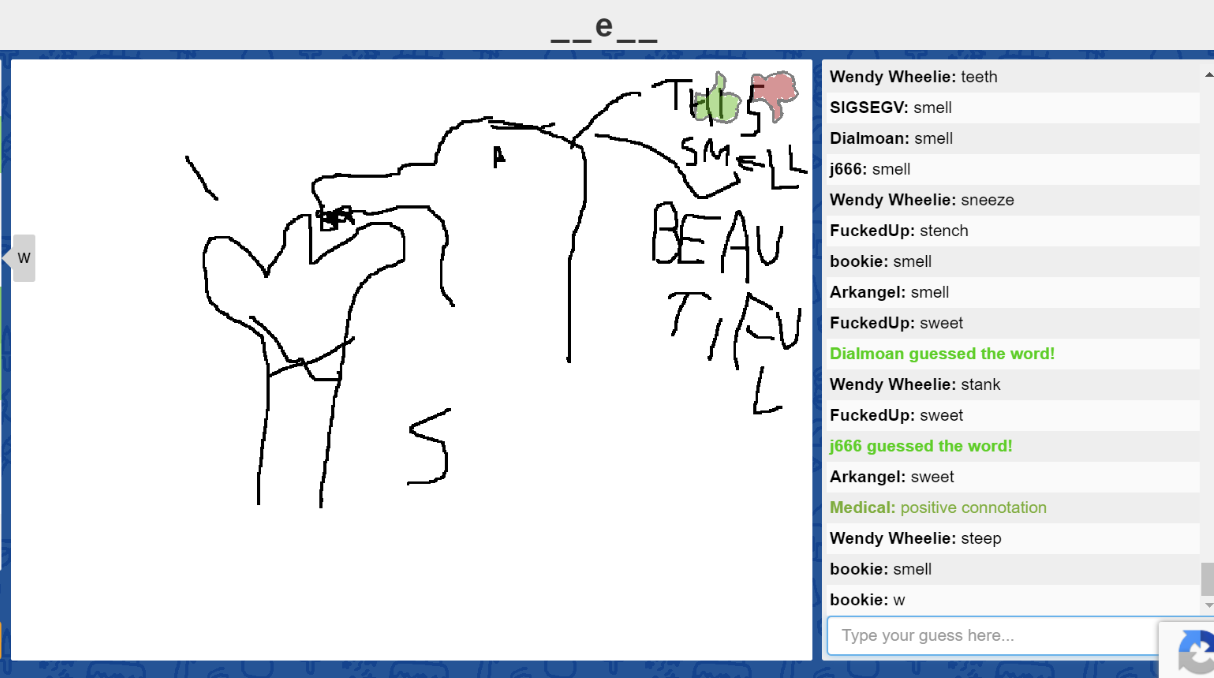The height and width of the screenshot is (678, 1214).
Task: Click the word hint '__e__' at top
Action: pyautogui.click(x=604, y=28)
